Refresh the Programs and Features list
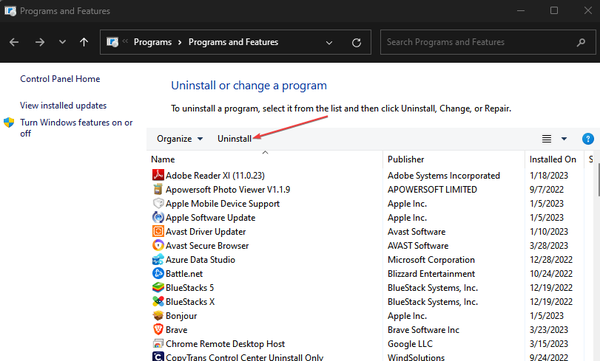Screen dimensions: 600x361 point(356,42)
